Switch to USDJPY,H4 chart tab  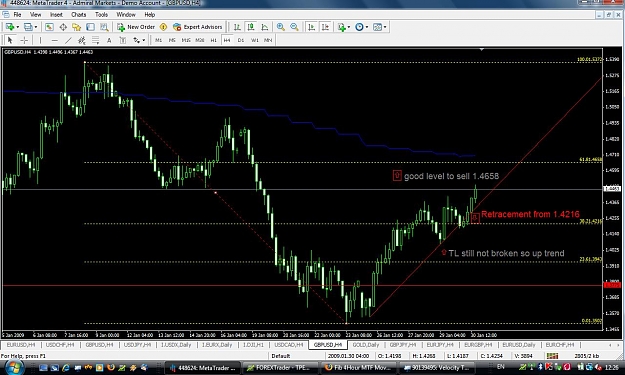(138, 345)
